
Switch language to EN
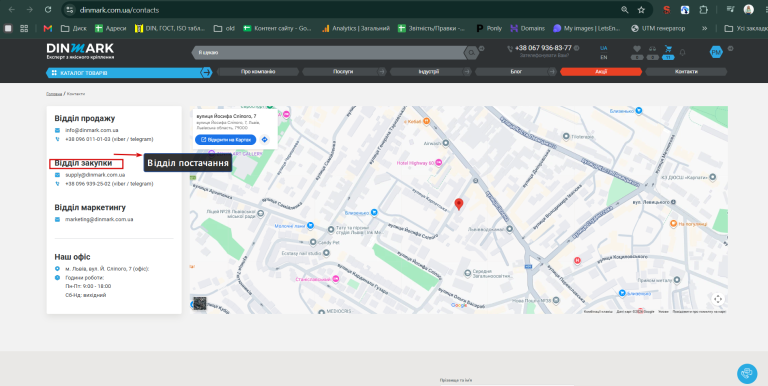click(603, 57)
